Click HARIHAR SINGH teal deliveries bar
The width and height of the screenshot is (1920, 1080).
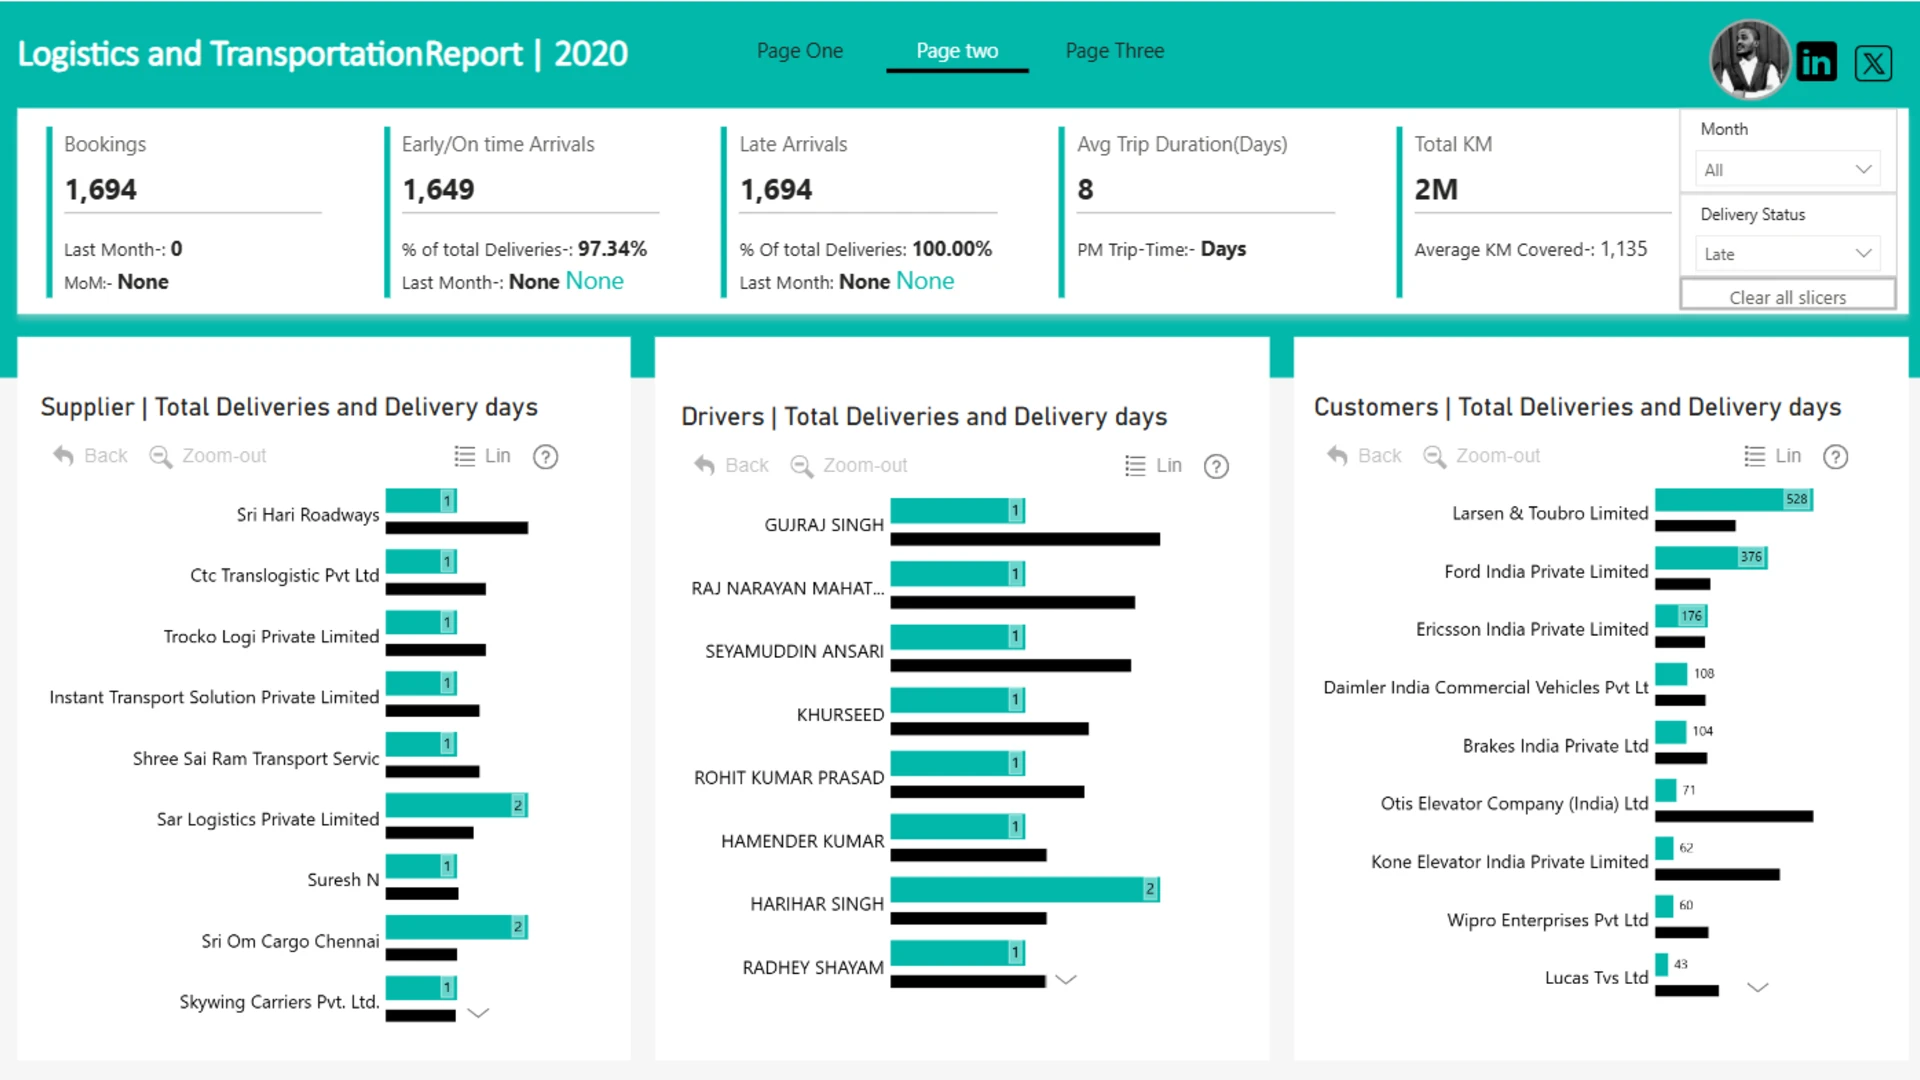[x=1025, y=889]
